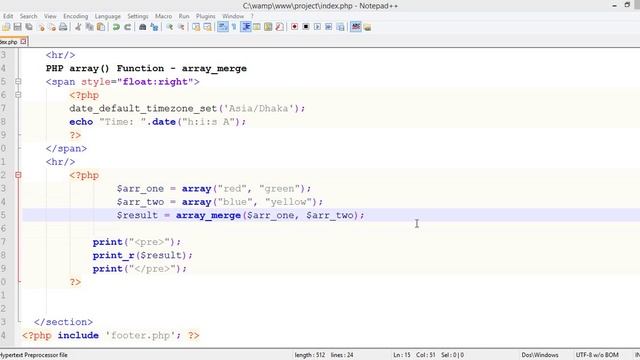
Task: Click the heading text 'PHP array() Function - array_merge'
Action: click(x=146, y=69)
